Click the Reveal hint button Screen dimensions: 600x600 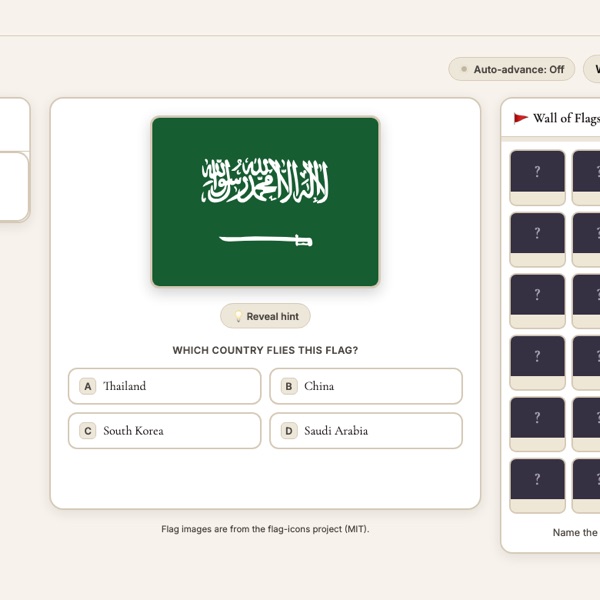265,316
